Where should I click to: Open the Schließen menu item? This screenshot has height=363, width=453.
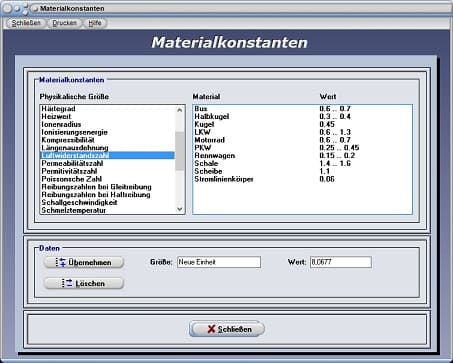click(x=26, y=23)
